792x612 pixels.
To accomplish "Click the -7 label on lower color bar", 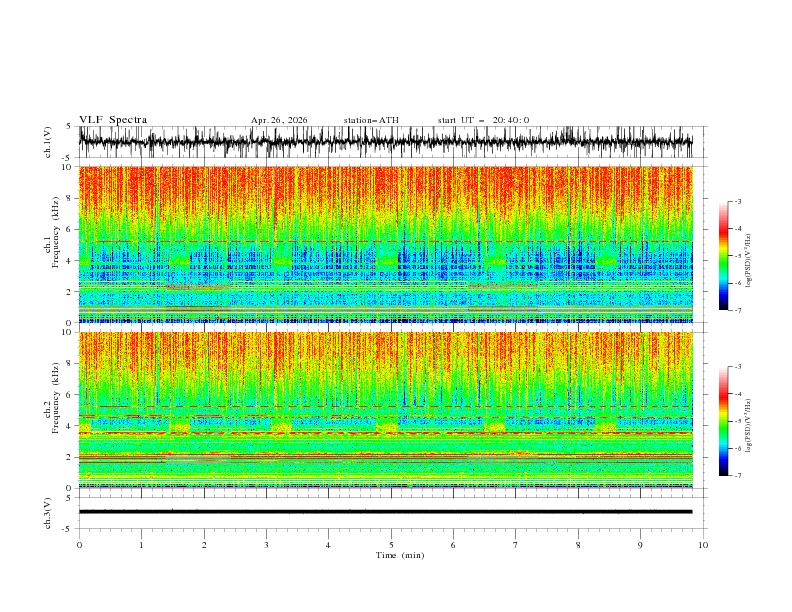I will point(737,475).
